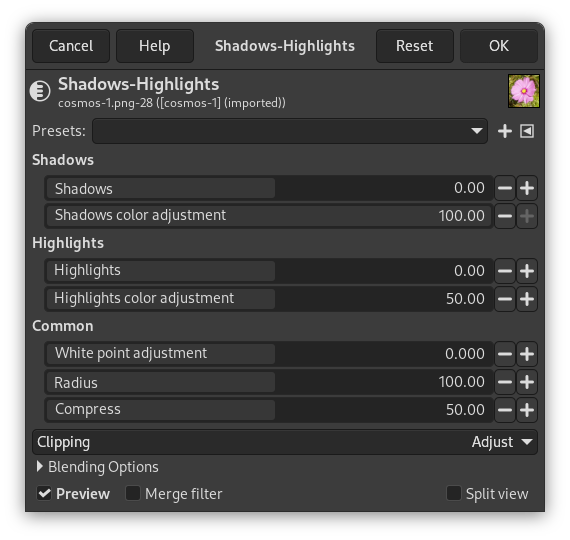Enable the Split view checkbox
The image size is (570, 540).
(454, 493)
